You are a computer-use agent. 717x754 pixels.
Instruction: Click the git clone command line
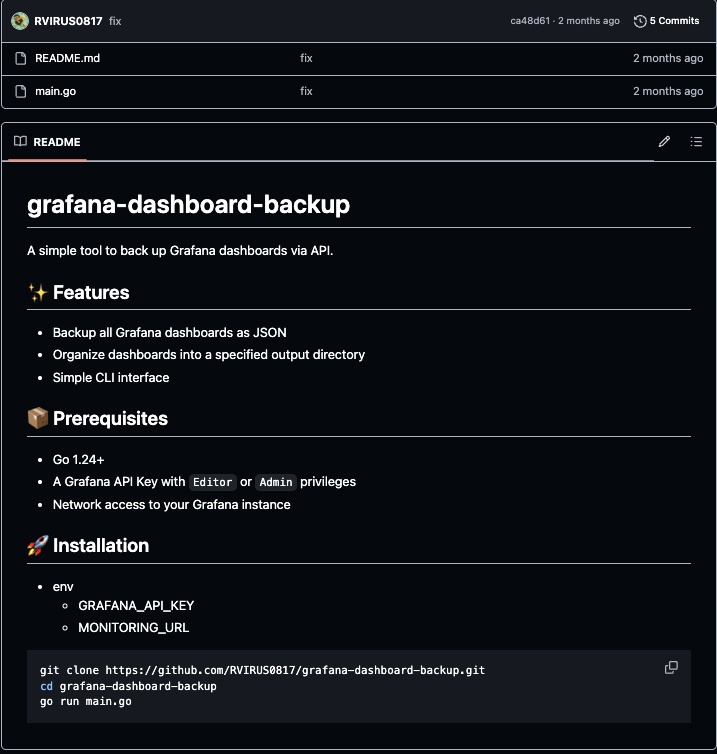coord(262,670)
